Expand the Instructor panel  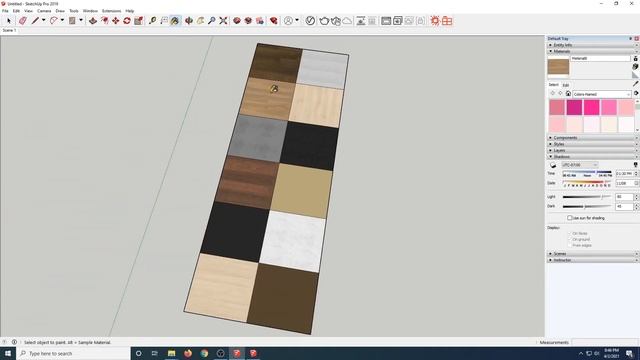[592, 260]
